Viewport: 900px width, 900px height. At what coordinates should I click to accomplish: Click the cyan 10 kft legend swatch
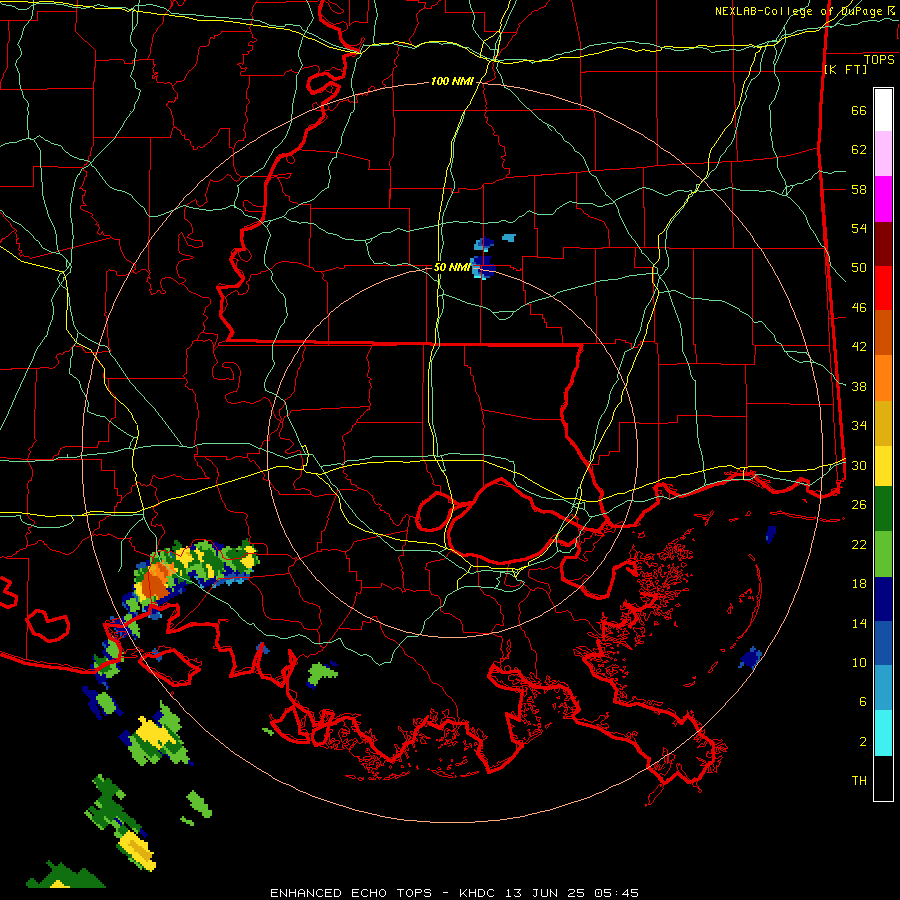(x=883, y=733)
